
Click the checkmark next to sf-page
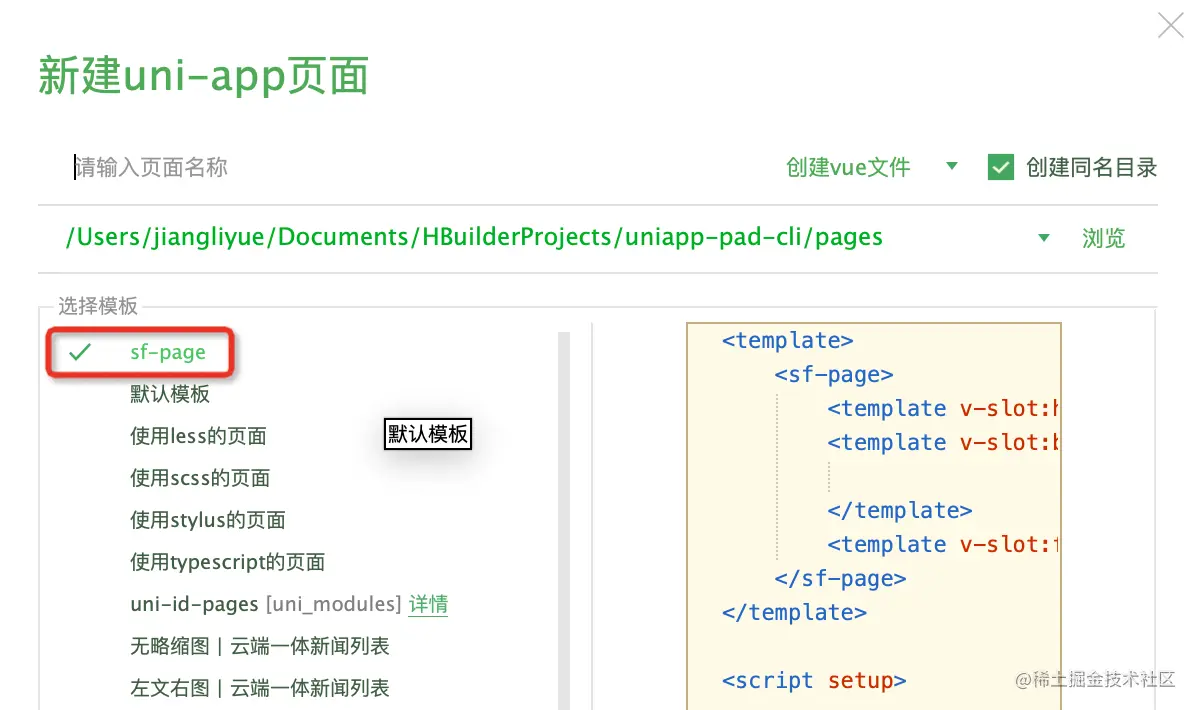tap(79, 352)
